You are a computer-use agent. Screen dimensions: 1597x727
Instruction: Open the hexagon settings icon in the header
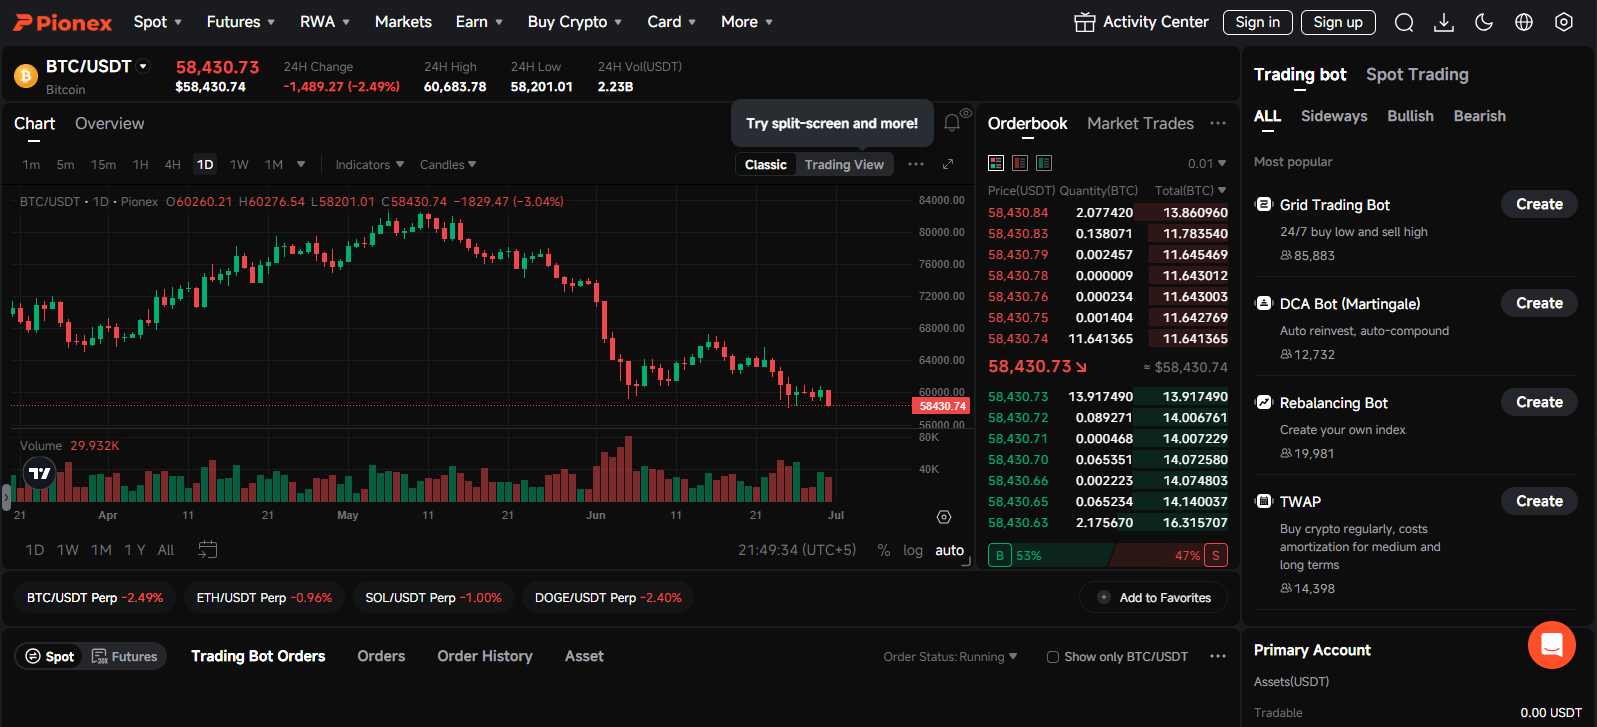pos(1564,22)
